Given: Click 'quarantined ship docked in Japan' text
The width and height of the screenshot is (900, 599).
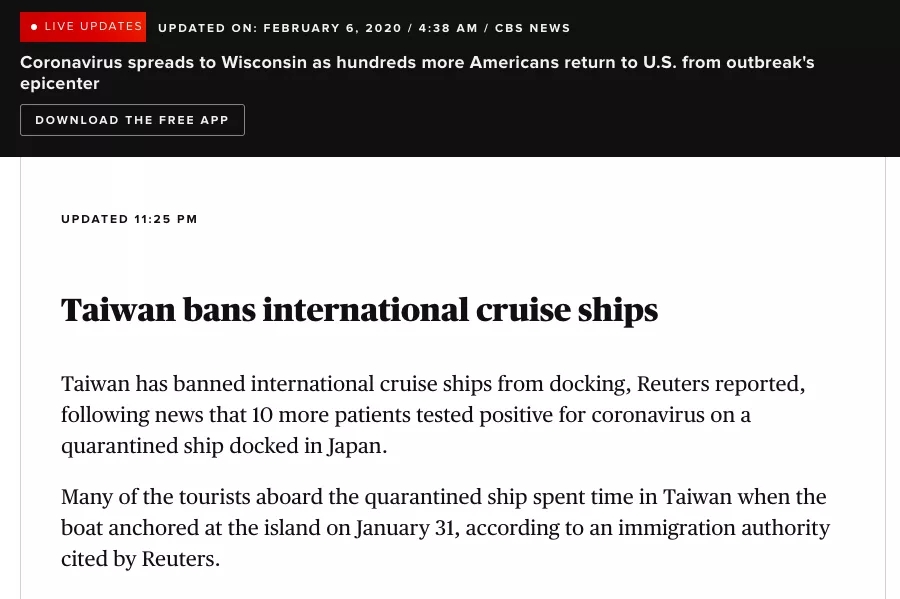Looking at the screenshot, I should tap(222, 446).
